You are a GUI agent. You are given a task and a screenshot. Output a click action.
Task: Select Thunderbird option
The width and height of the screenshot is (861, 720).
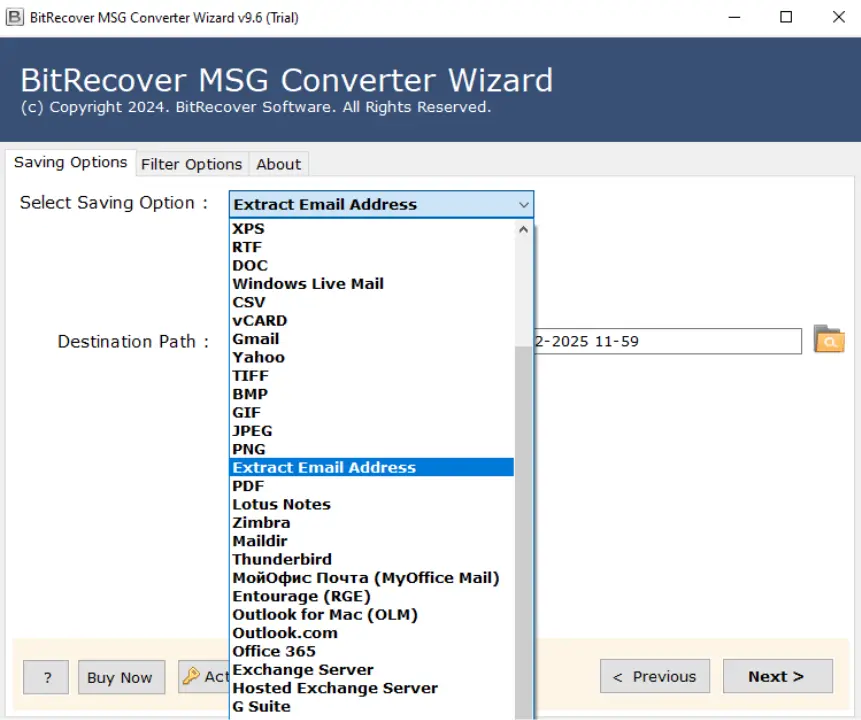[372, 559]
